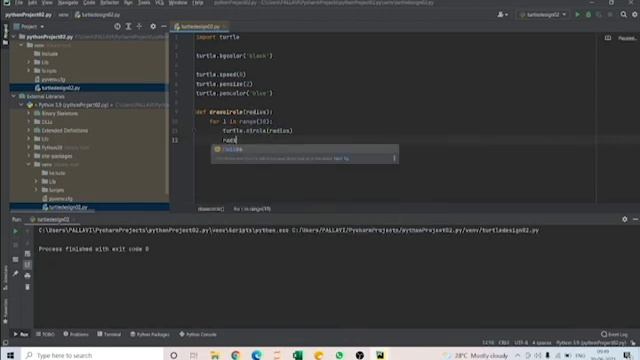Screen dimensions: 640x360
Task: Open Search Everywhere magnifier icon
Action: [623, 15]
